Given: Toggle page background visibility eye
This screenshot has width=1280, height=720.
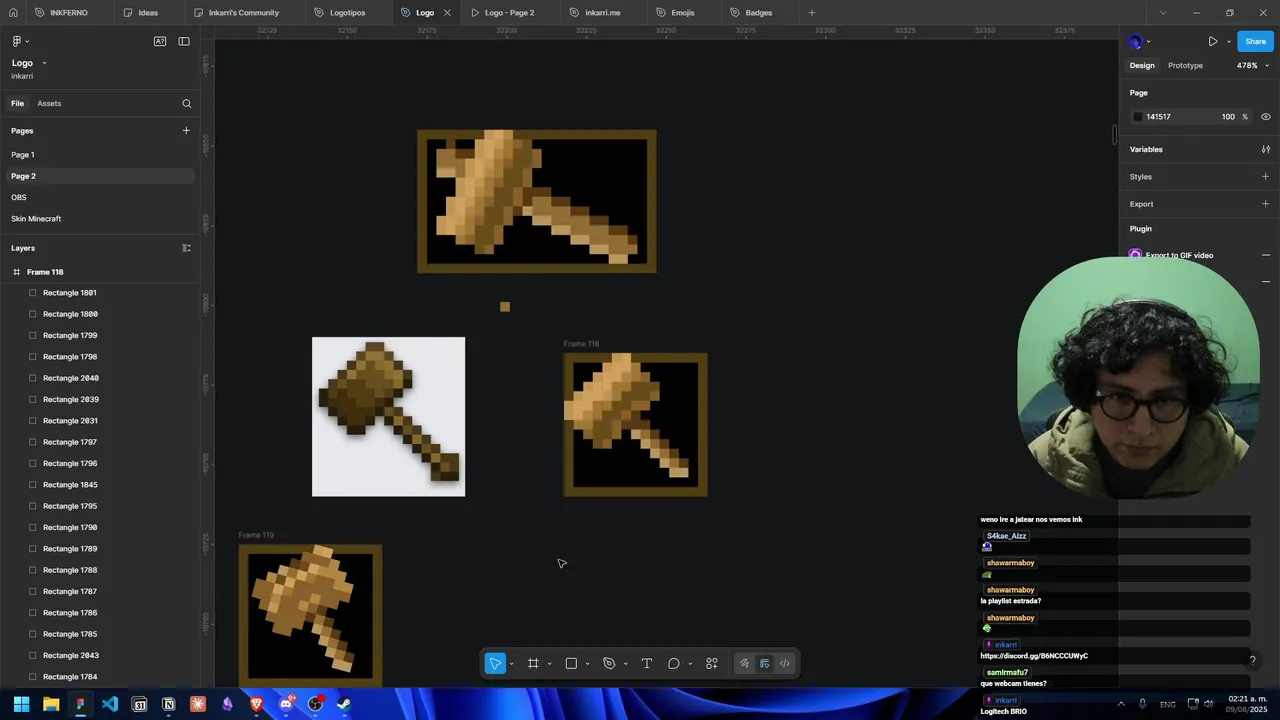Looking at the screenshot, I should [x=1265, y=117].
